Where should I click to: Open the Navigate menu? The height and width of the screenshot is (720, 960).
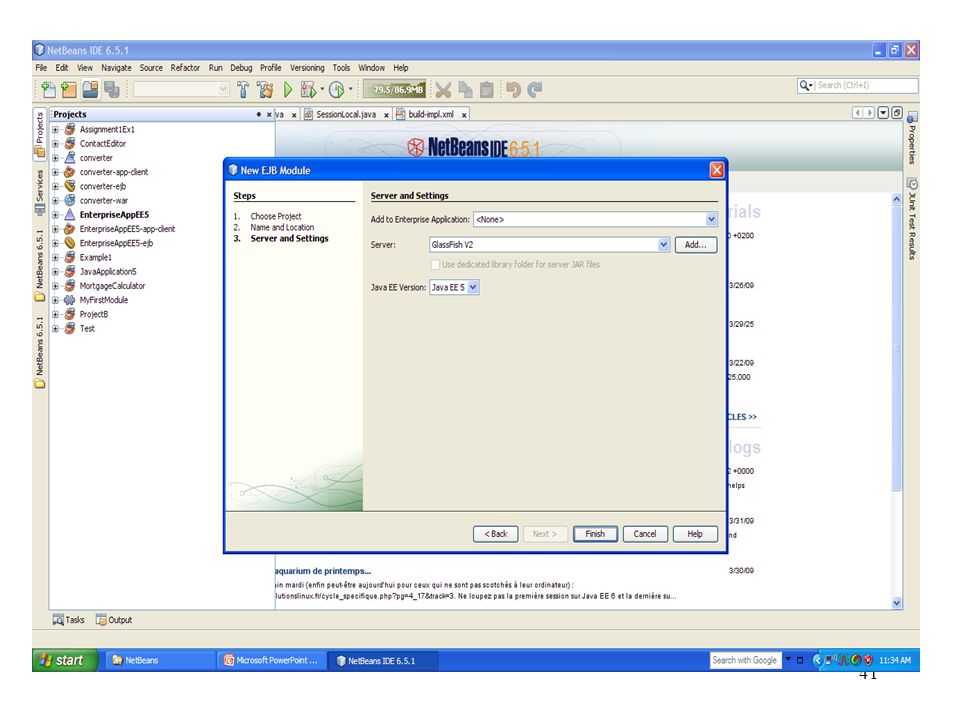(x=116, y=68)
